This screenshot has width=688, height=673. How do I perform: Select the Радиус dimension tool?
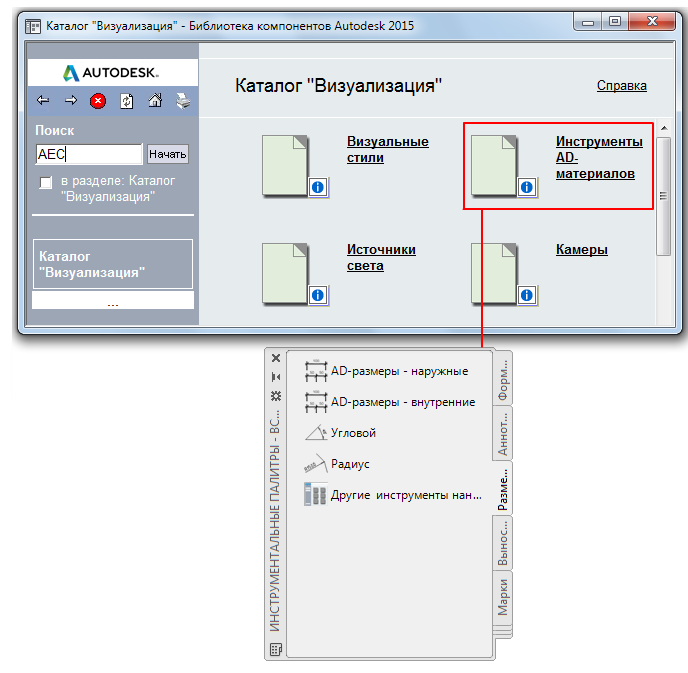click(337, 464)
